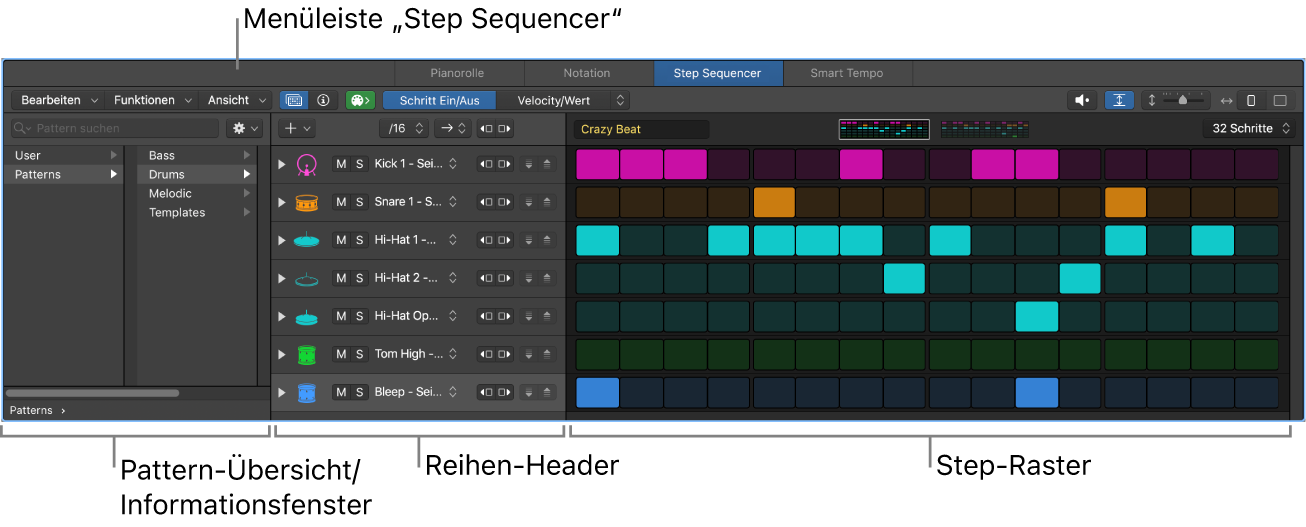Click the Kick 1 drum icon
1306x527 pixels.
click(x=307, y=164)
